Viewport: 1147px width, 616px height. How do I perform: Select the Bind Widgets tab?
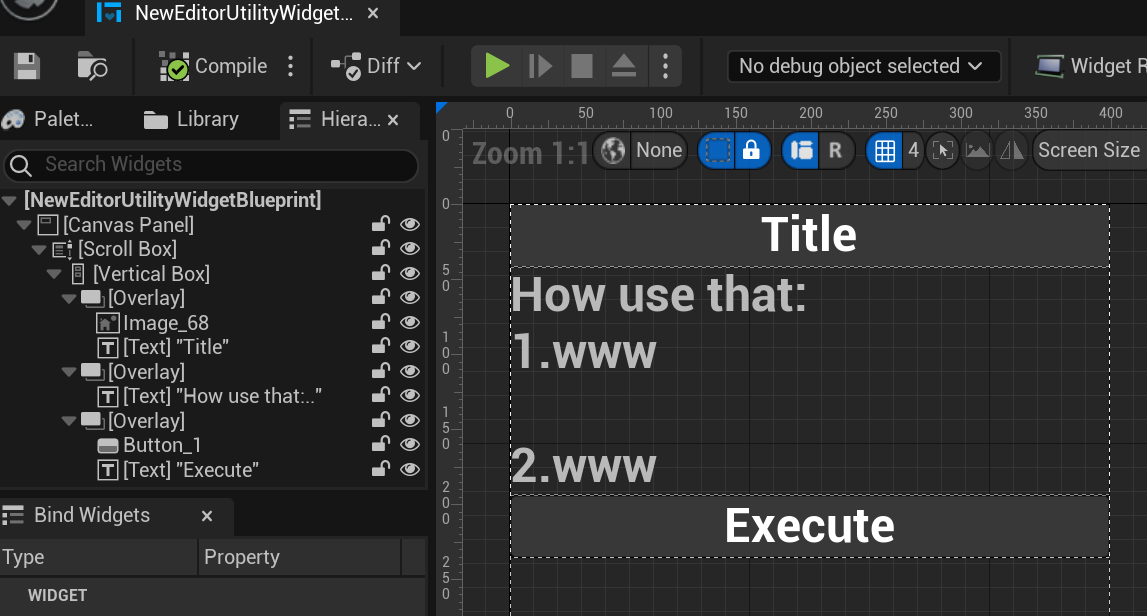point(91,515)
